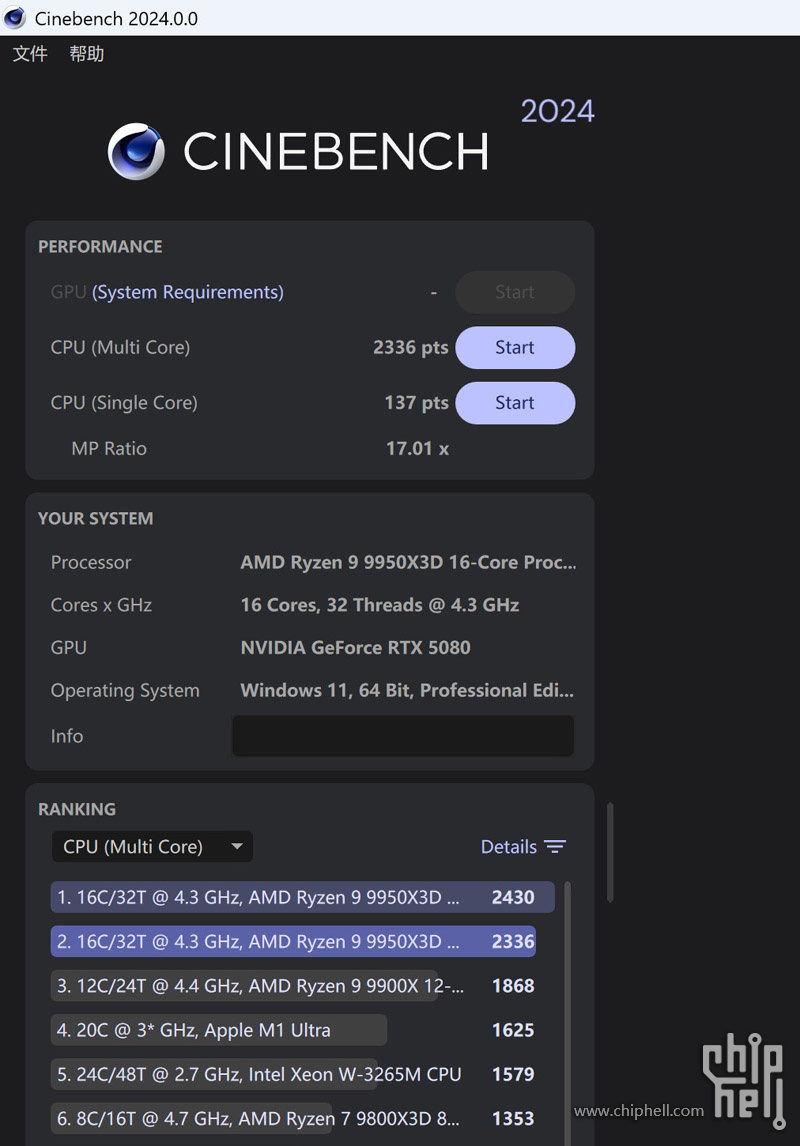Click the PERFORMANCE section heading
The height and width of the screenshot is (1146, 800).
click(x=100, y=246)
